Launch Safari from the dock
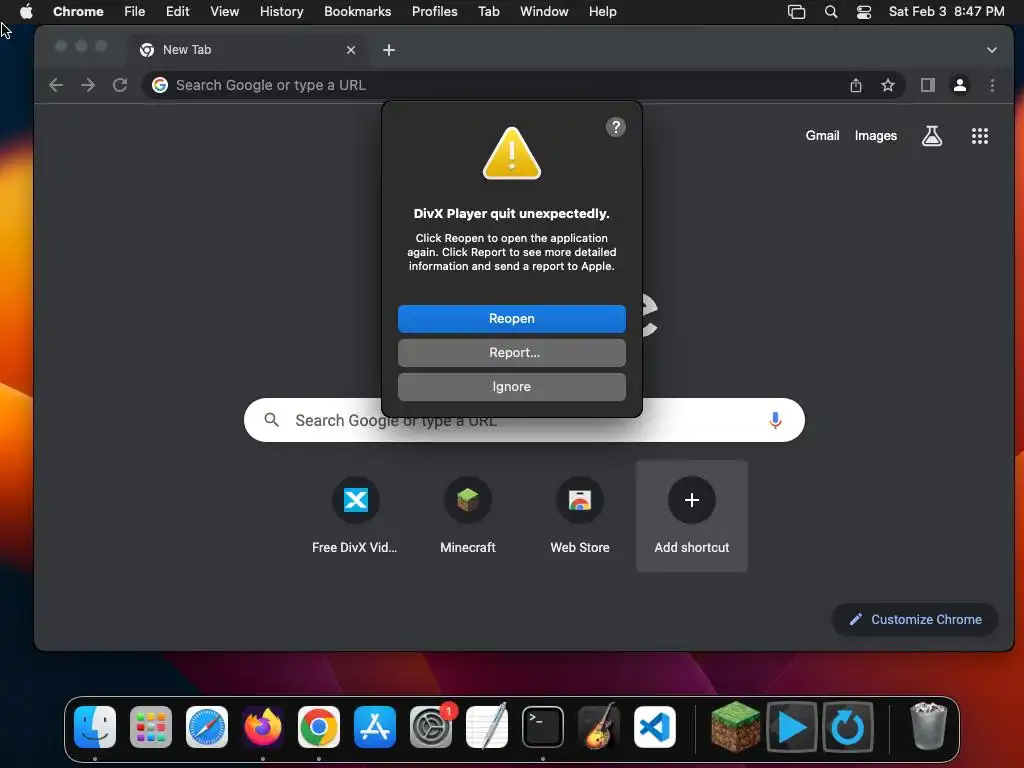Screen dimensions: 1024x768 click(207, 727)
